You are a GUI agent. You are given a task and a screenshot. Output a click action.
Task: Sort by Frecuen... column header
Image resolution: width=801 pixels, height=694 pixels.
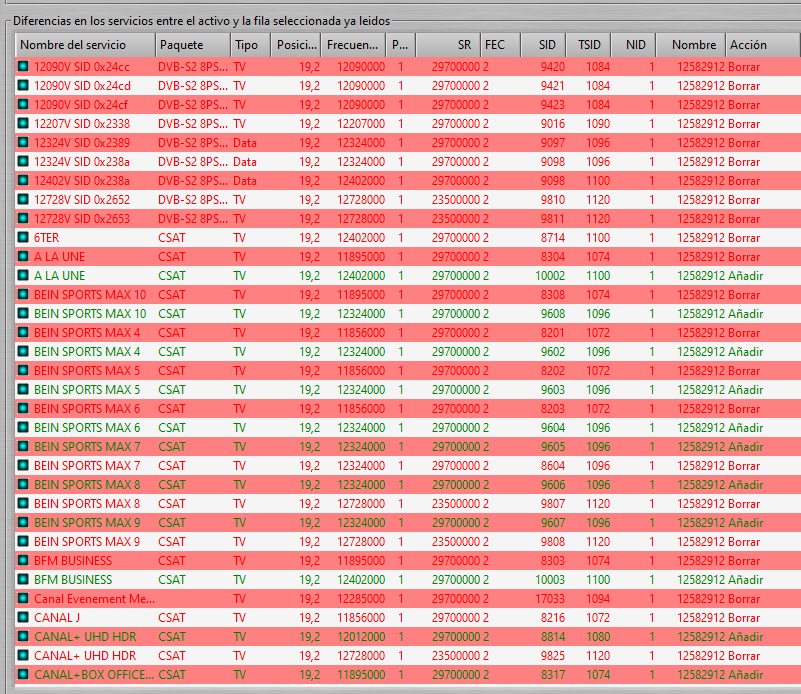click(353, 45)
